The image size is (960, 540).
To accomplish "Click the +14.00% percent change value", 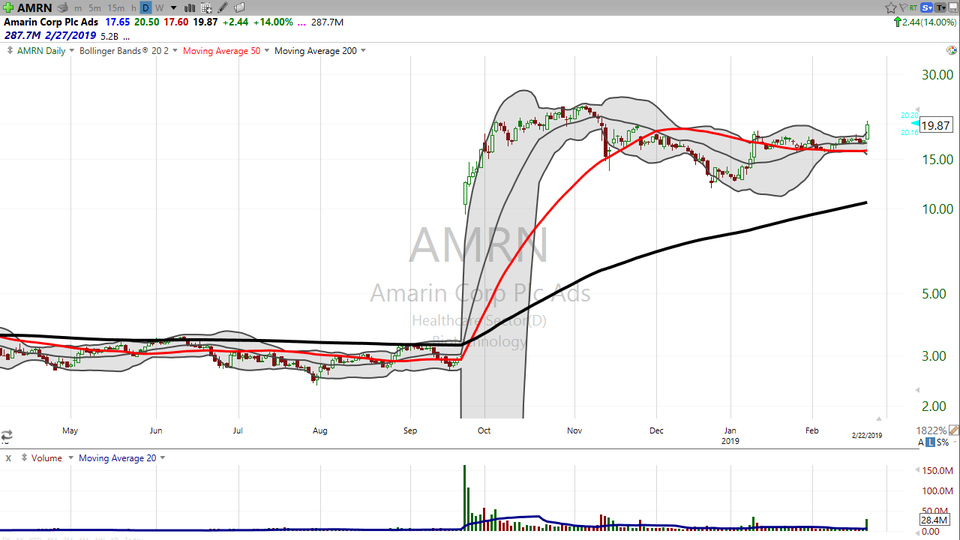I will [x=274, y=22].
